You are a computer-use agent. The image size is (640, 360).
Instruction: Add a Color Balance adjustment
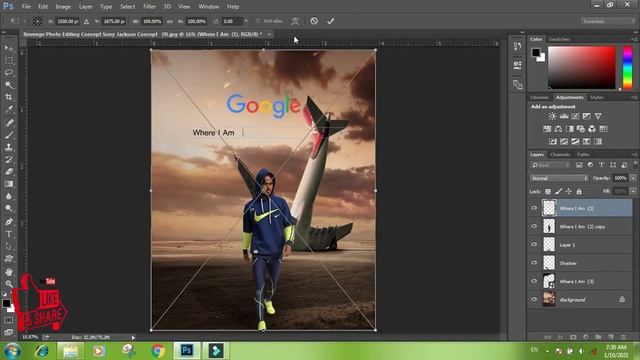pyautogui.click(x=558, y=129)
